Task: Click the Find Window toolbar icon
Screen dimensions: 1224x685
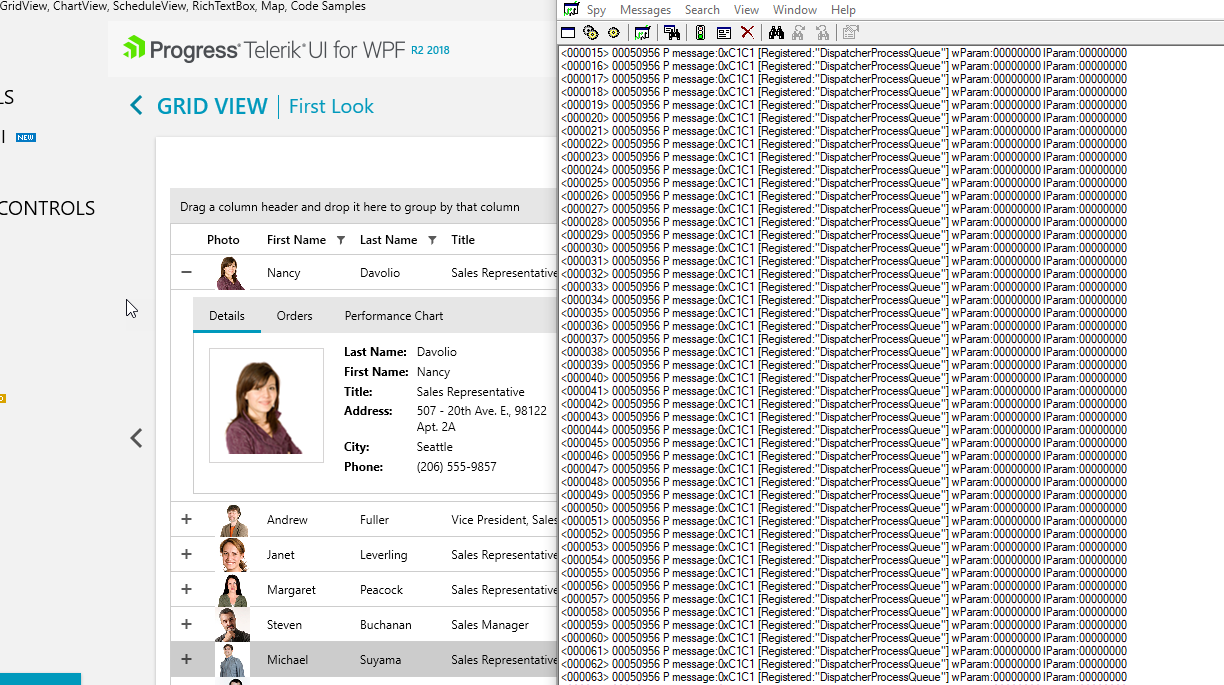Action: click(672, 33)
